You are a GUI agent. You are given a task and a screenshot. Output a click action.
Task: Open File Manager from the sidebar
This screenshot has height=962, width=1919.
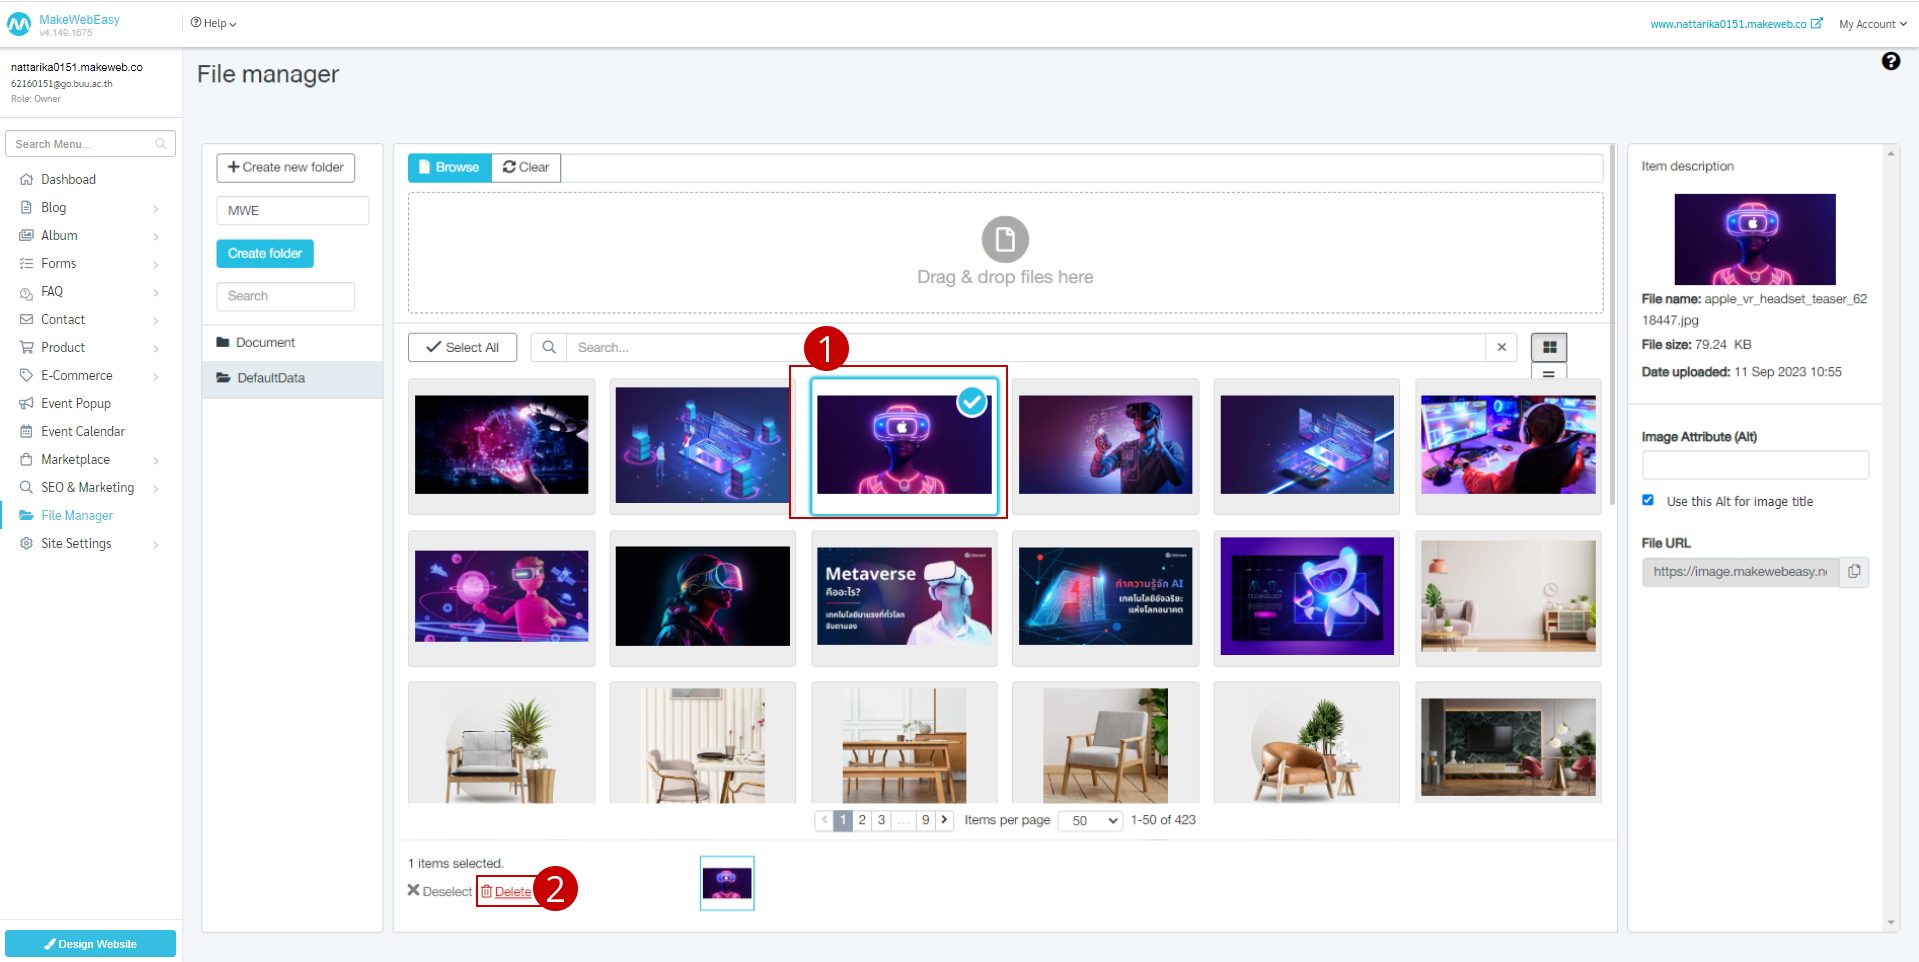point(75,515)
